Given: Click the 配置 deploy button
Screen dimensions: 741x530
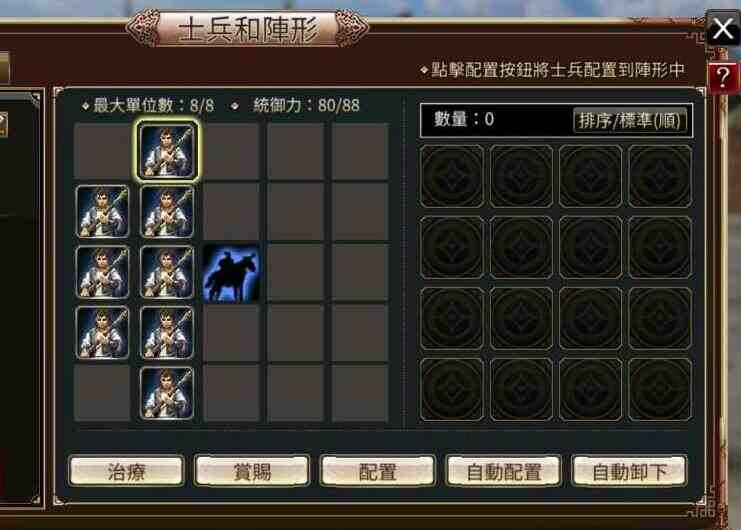Looking at the screenshot, I should tap(378, 471).
